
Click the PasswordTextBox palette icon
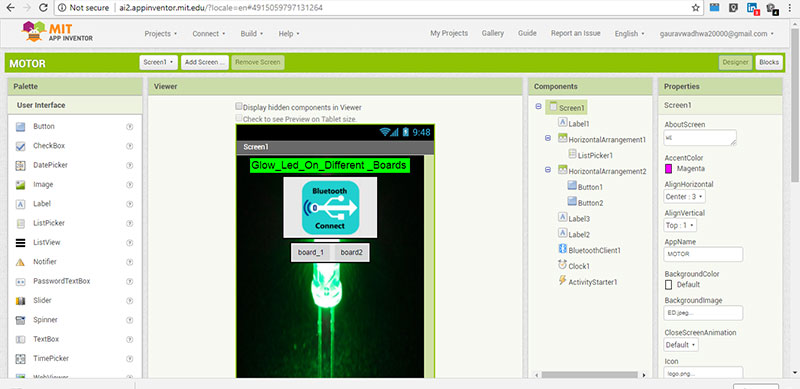click(20, 282)
